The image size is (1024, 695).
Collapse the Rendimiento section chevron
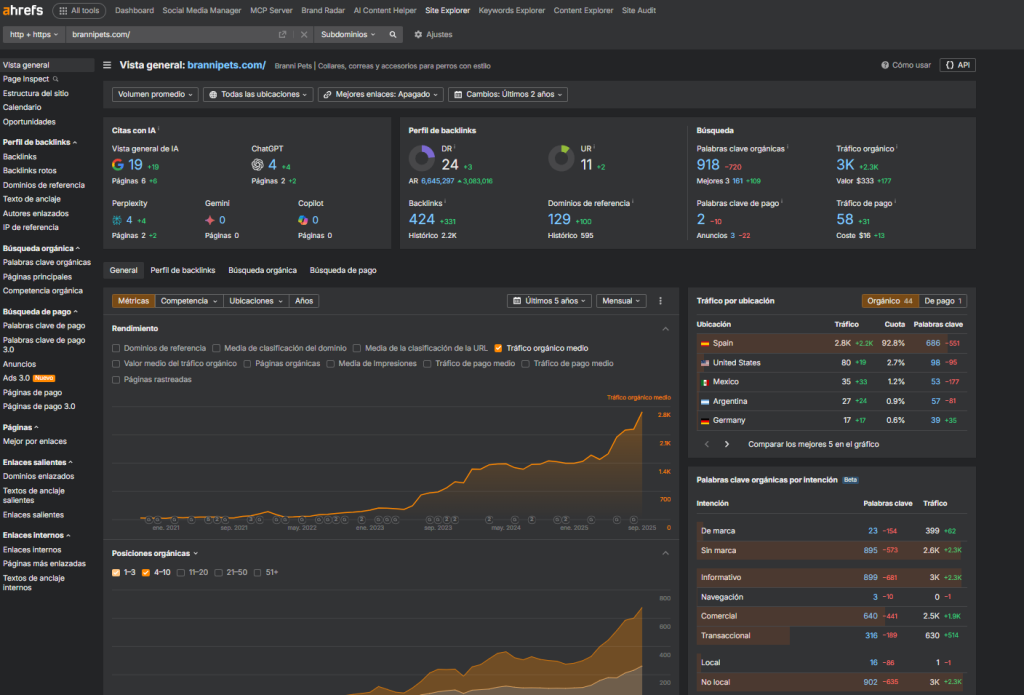coord(665,329)
